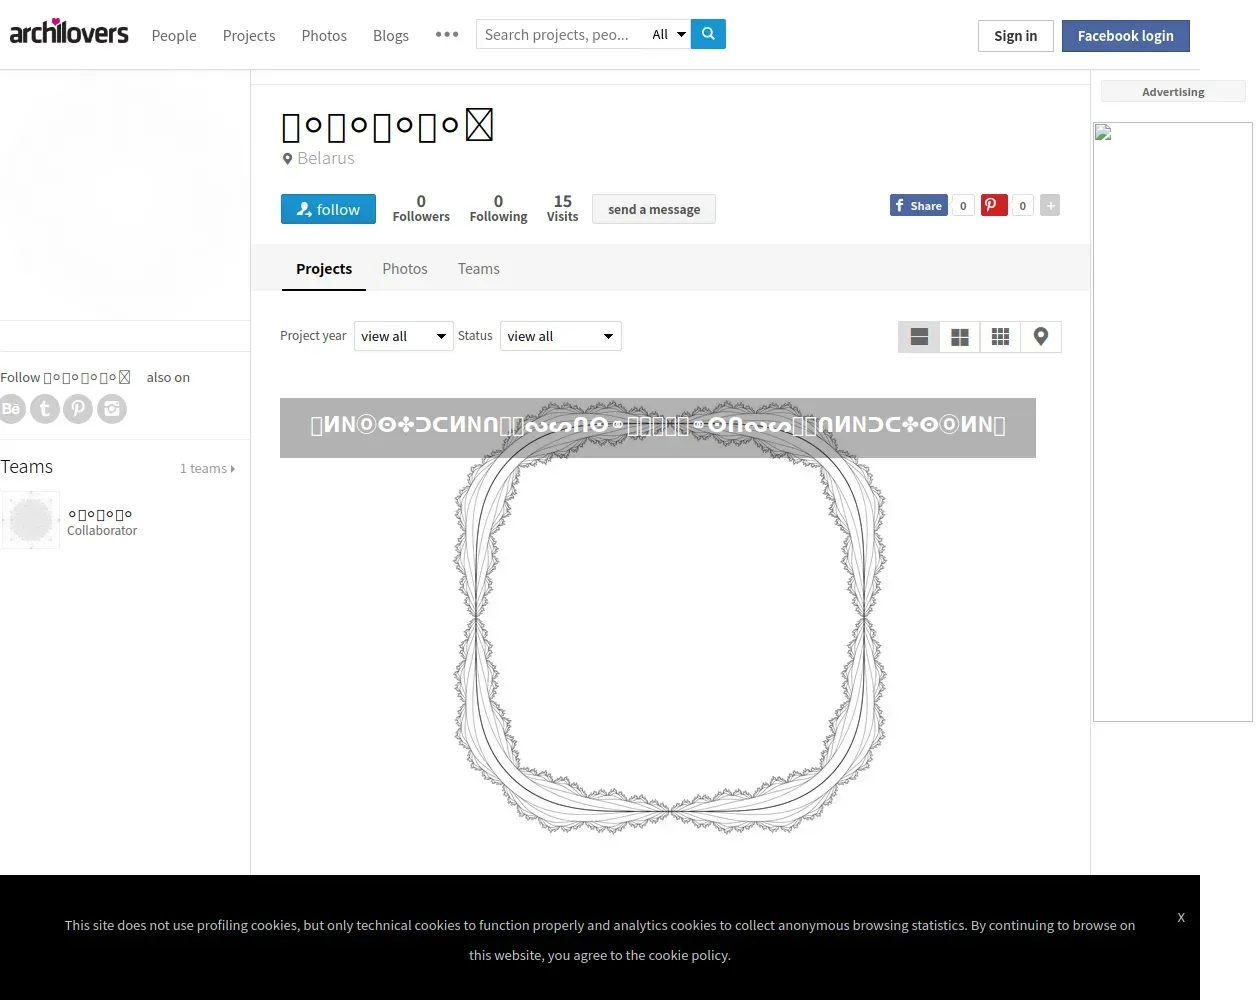Image resolution: width=1256 pixels, height=1000 pixels.
Task: Click the follow button
Action: coord(328,209)
